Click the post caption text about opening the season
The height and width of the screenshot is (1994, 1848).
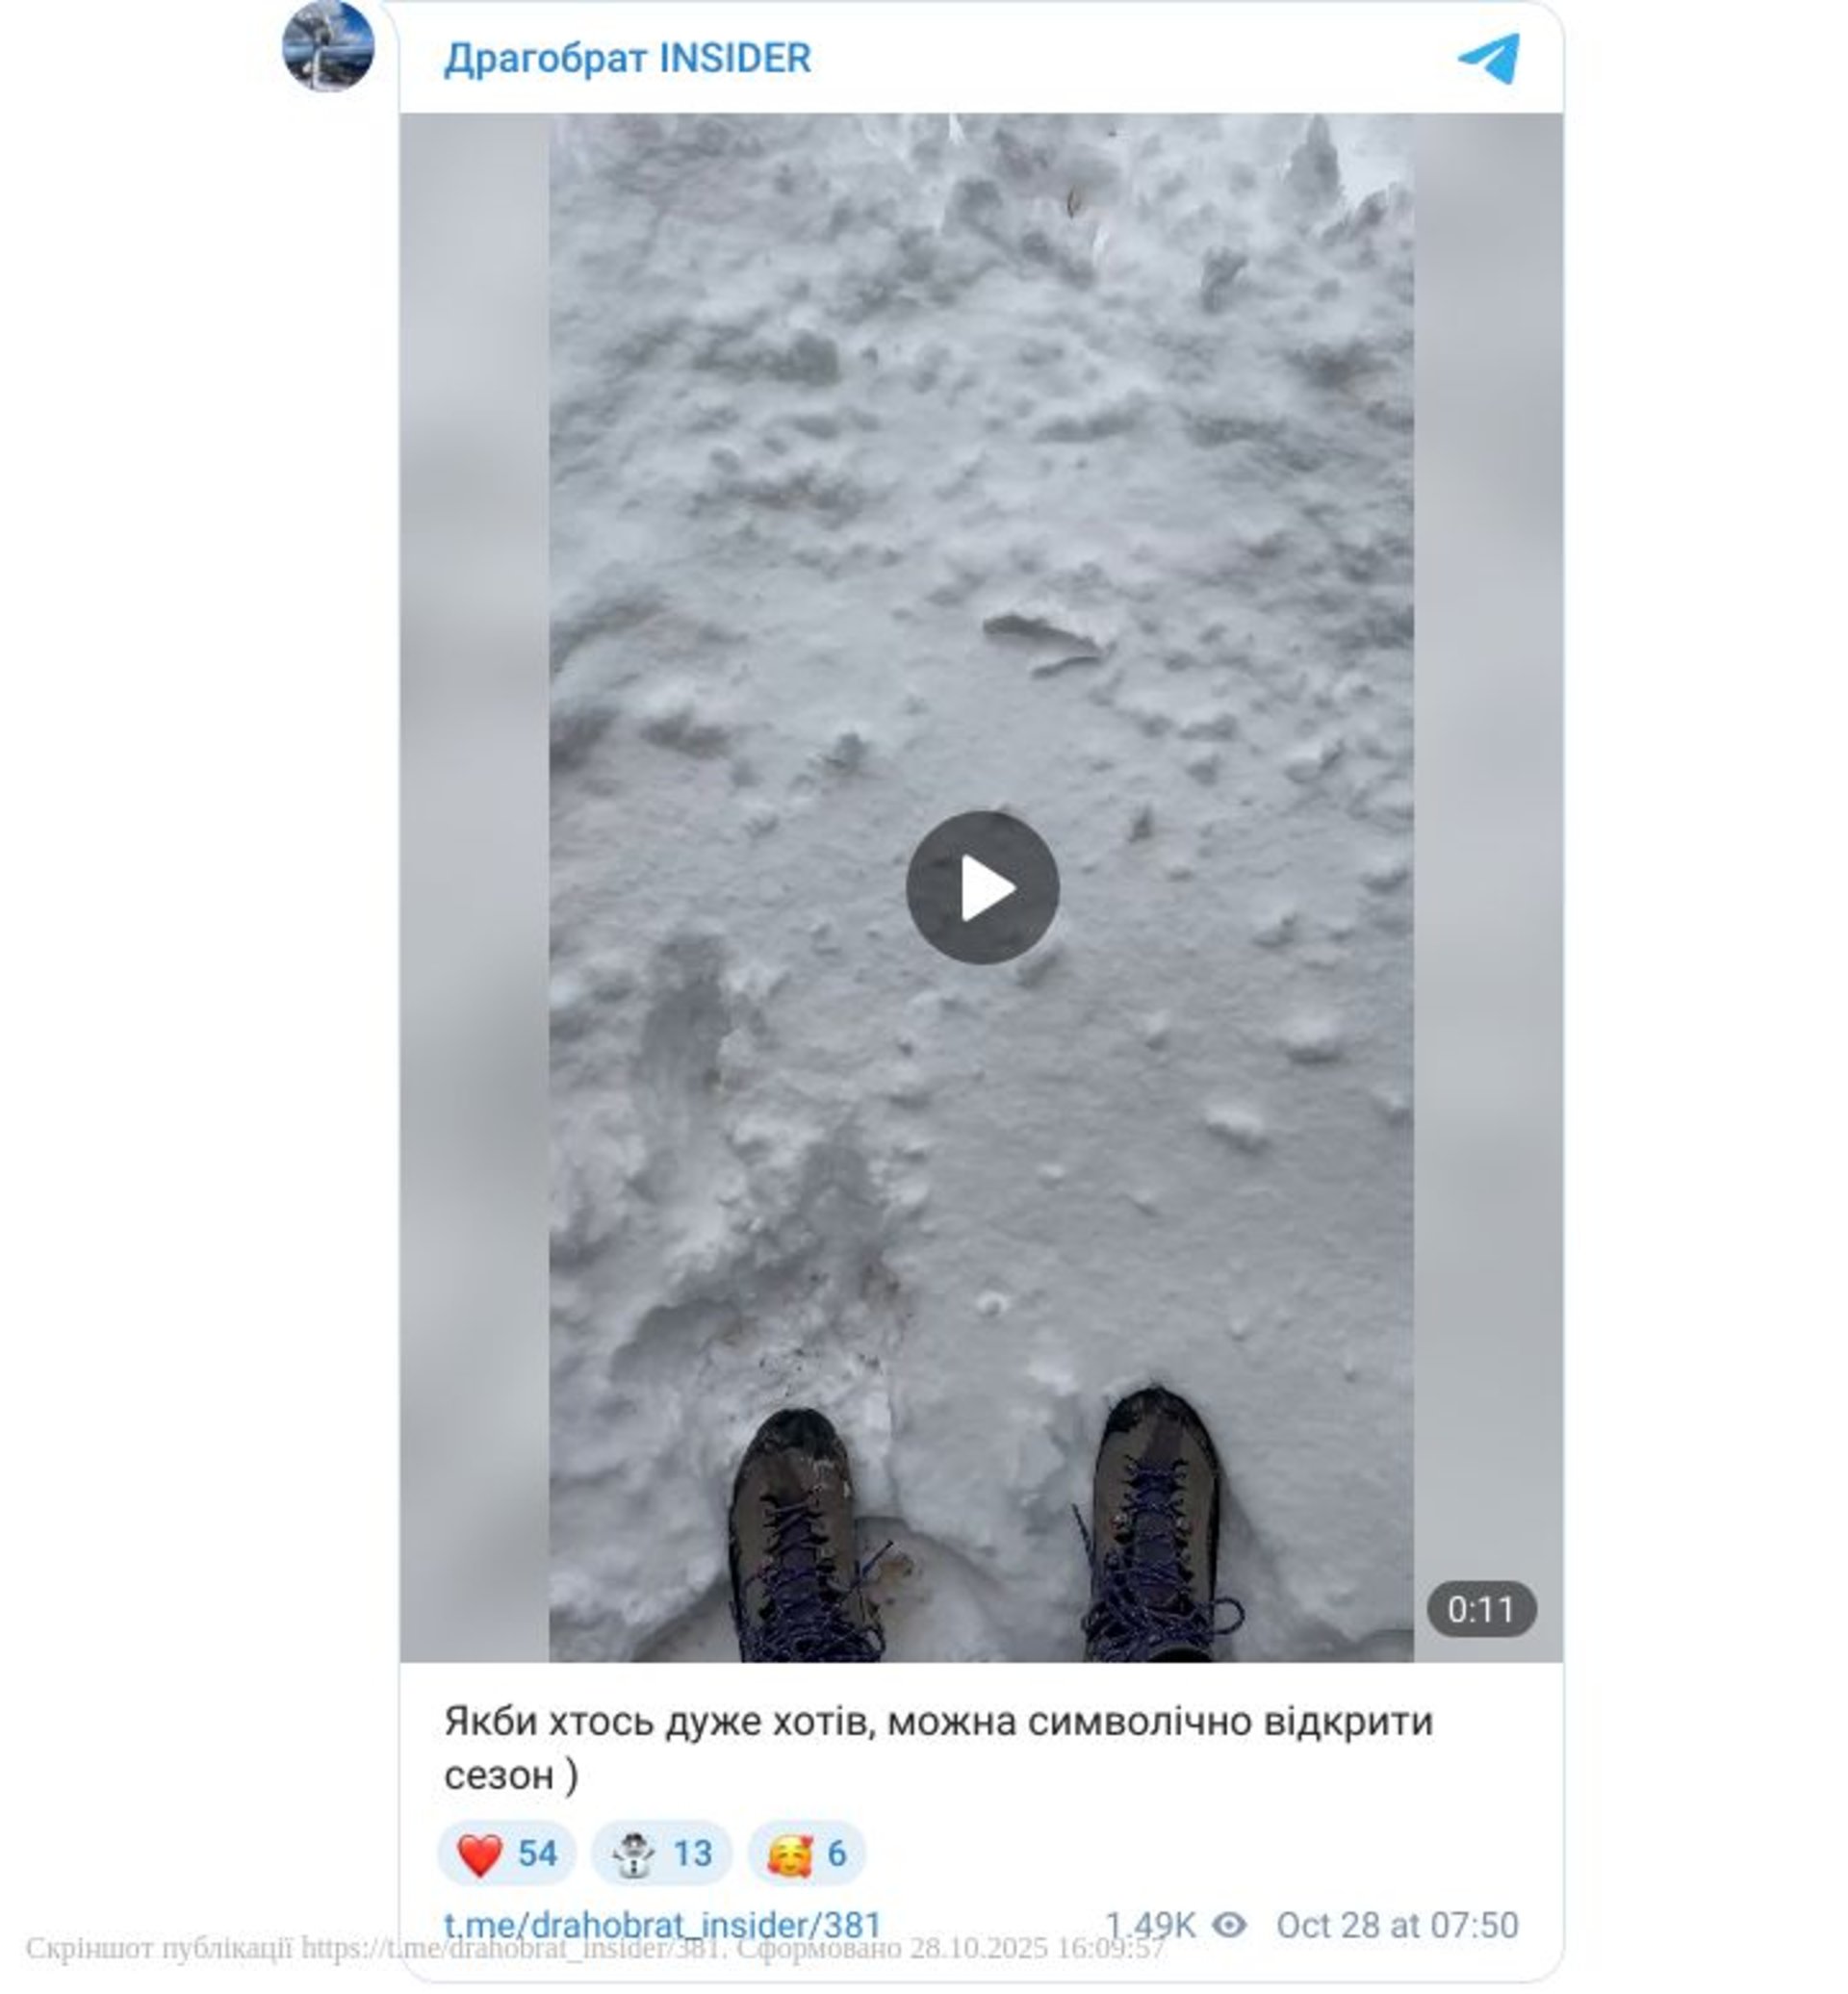pyautogui.click(x=938, y=1748)
